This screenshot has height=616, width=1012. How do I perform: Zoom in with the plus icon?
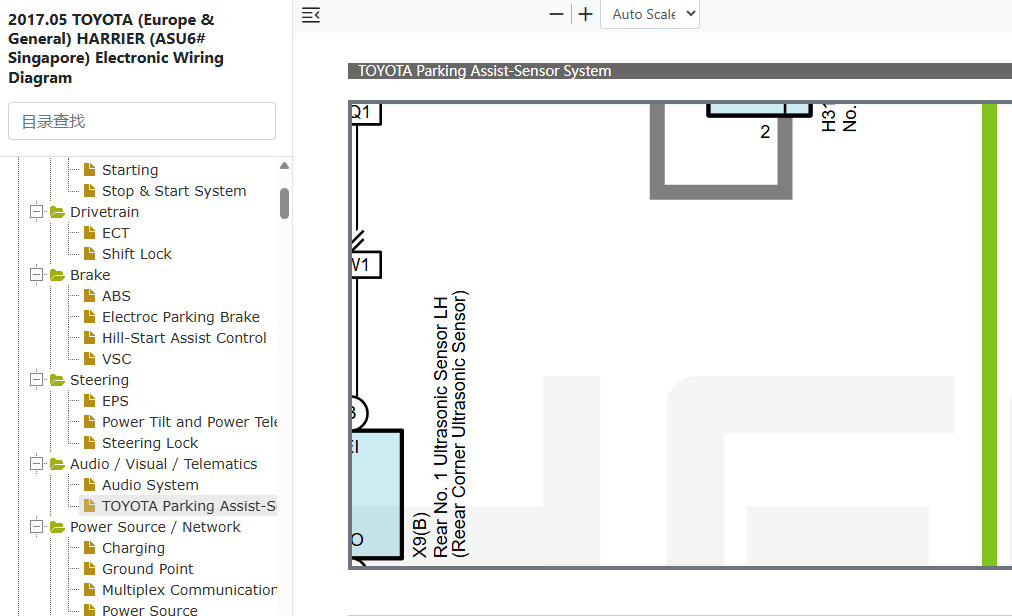(585, 14)
